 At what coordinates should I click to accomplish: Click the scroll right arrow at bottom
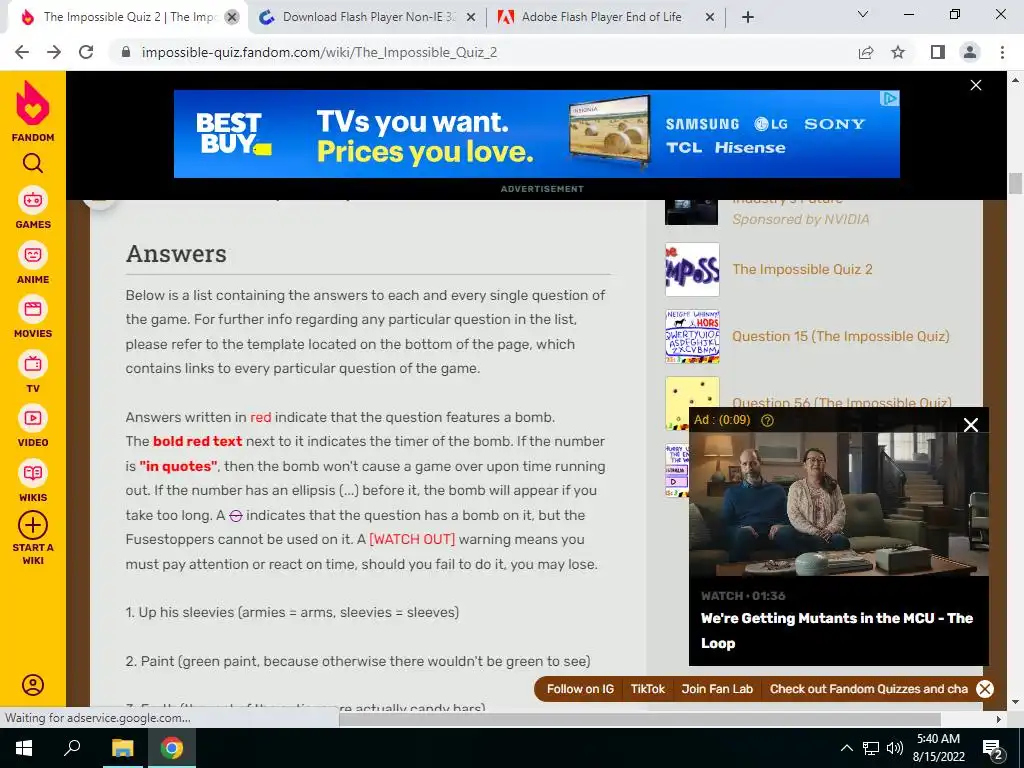[999, 719]
